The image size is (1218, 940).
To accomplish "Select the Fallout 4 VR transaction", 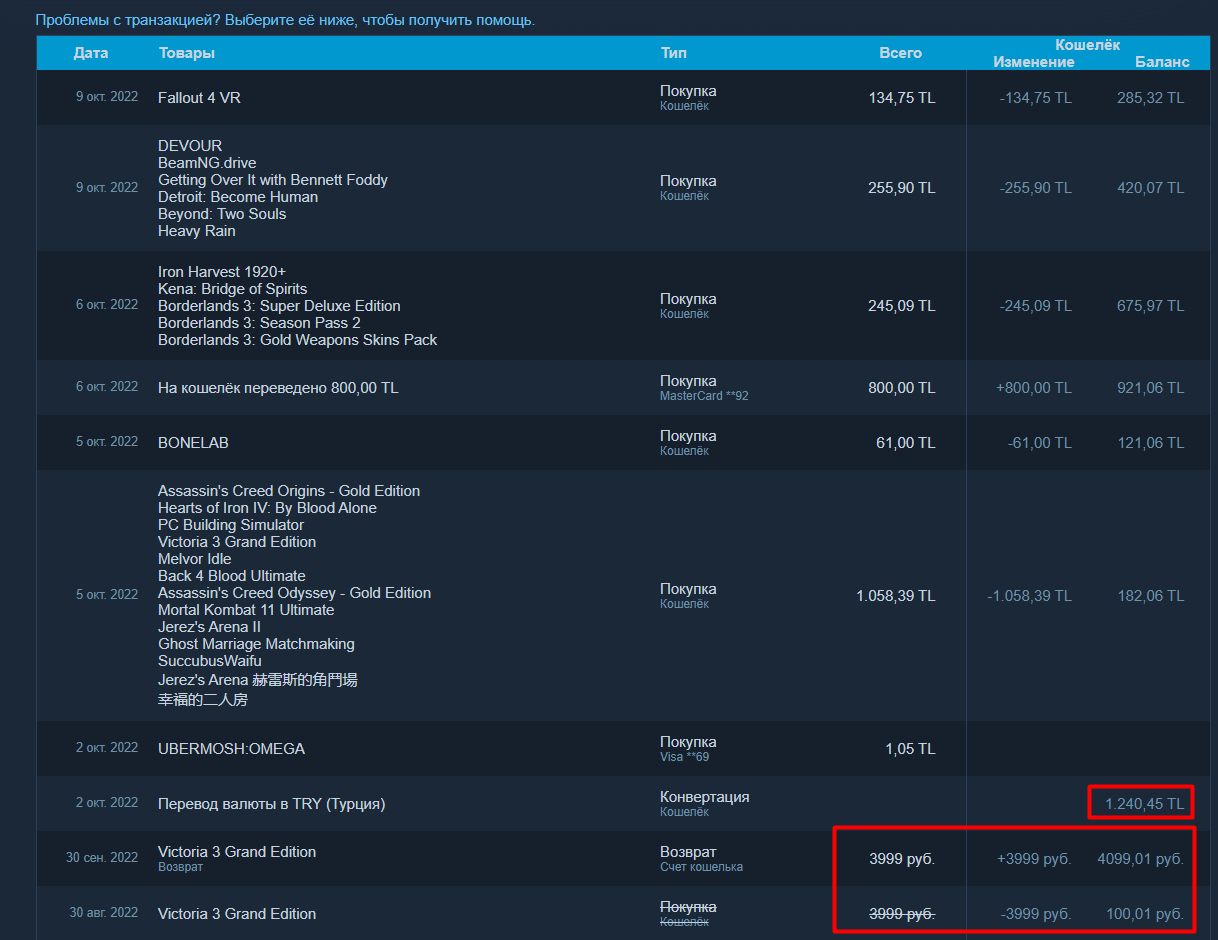I will (621, 98).
